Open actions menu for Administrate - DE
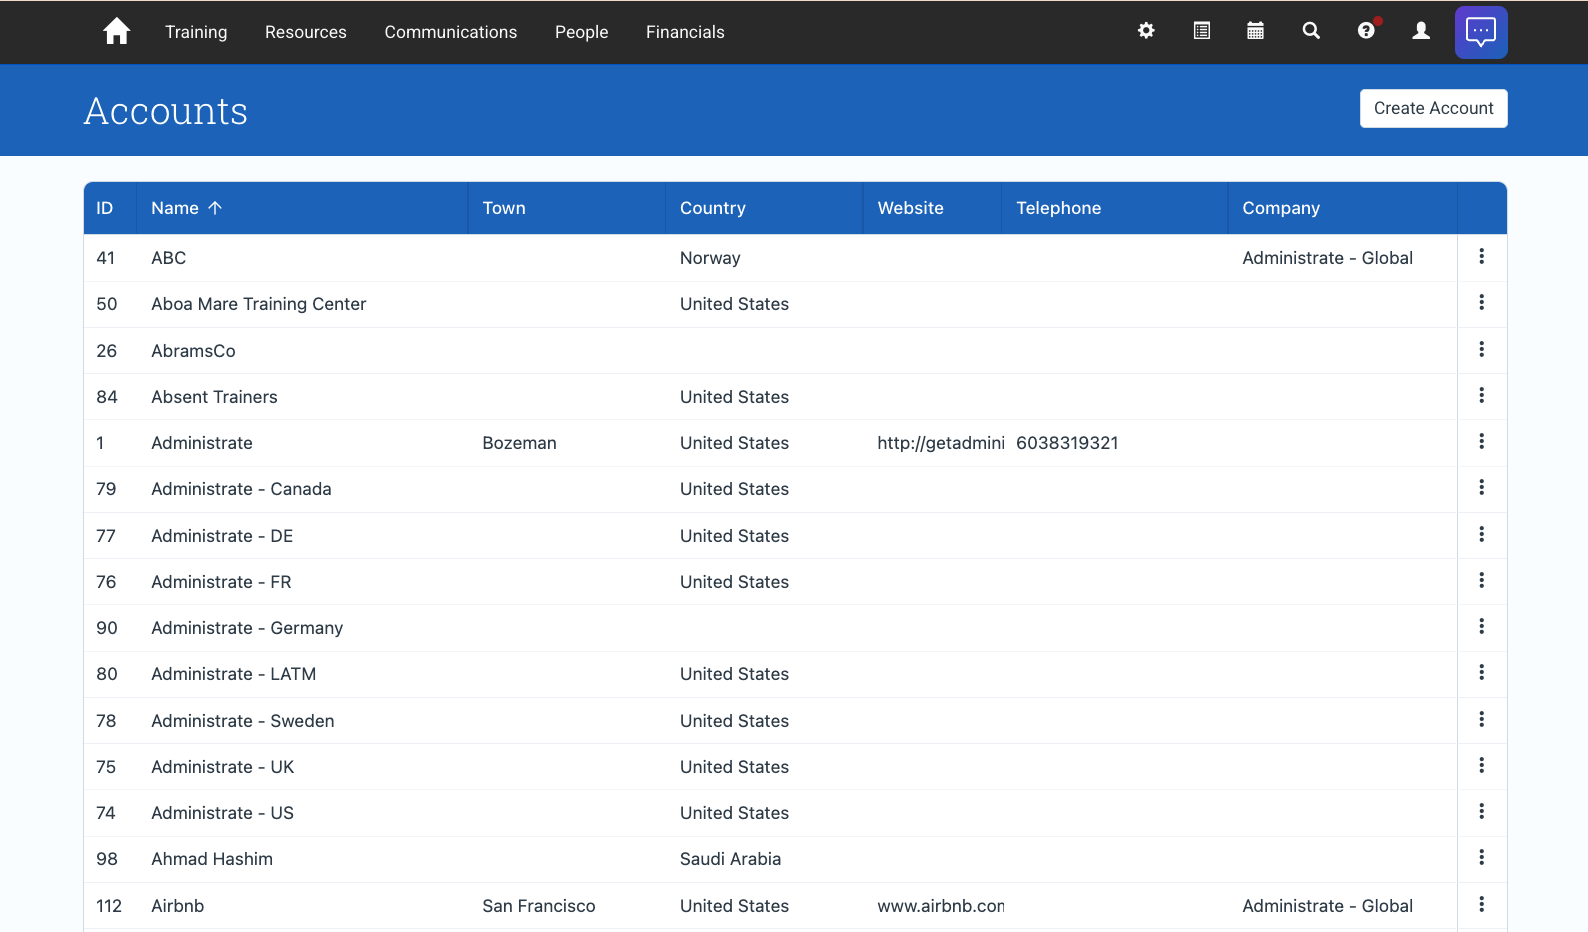 [1481, 535]
